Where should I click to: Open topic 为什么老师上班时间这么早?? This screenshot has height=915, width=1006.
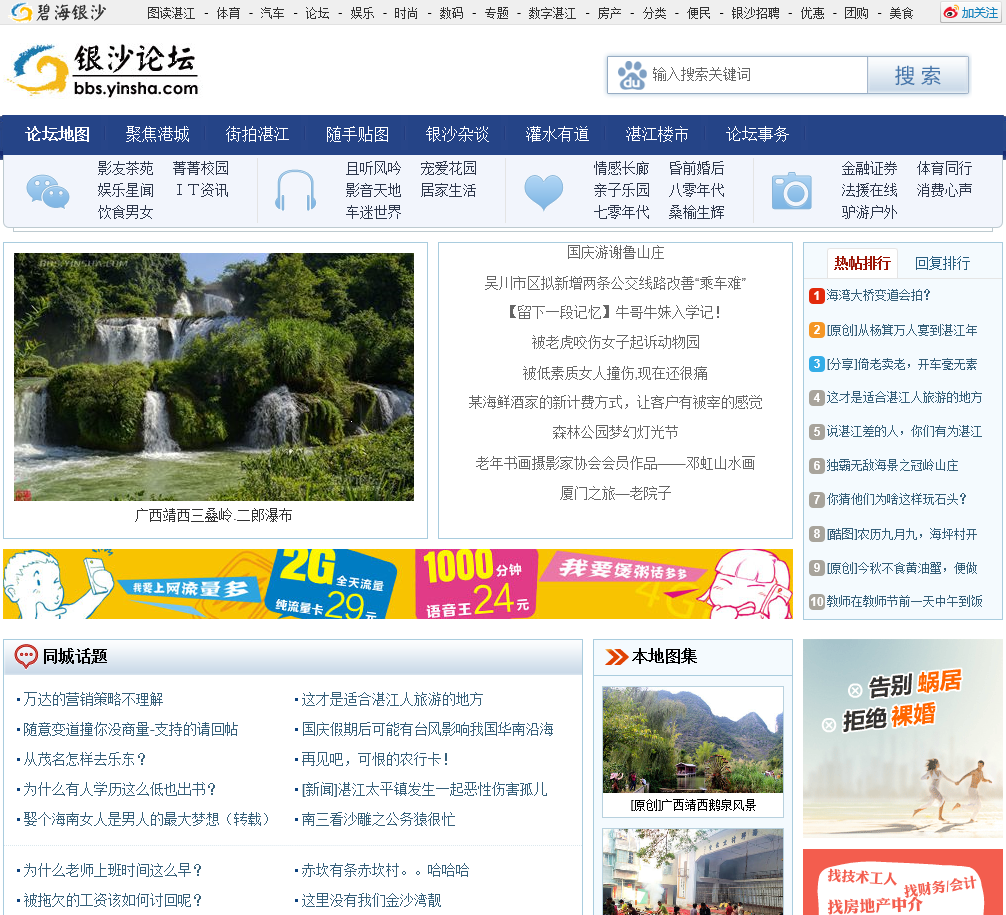[x=113, y=870]
